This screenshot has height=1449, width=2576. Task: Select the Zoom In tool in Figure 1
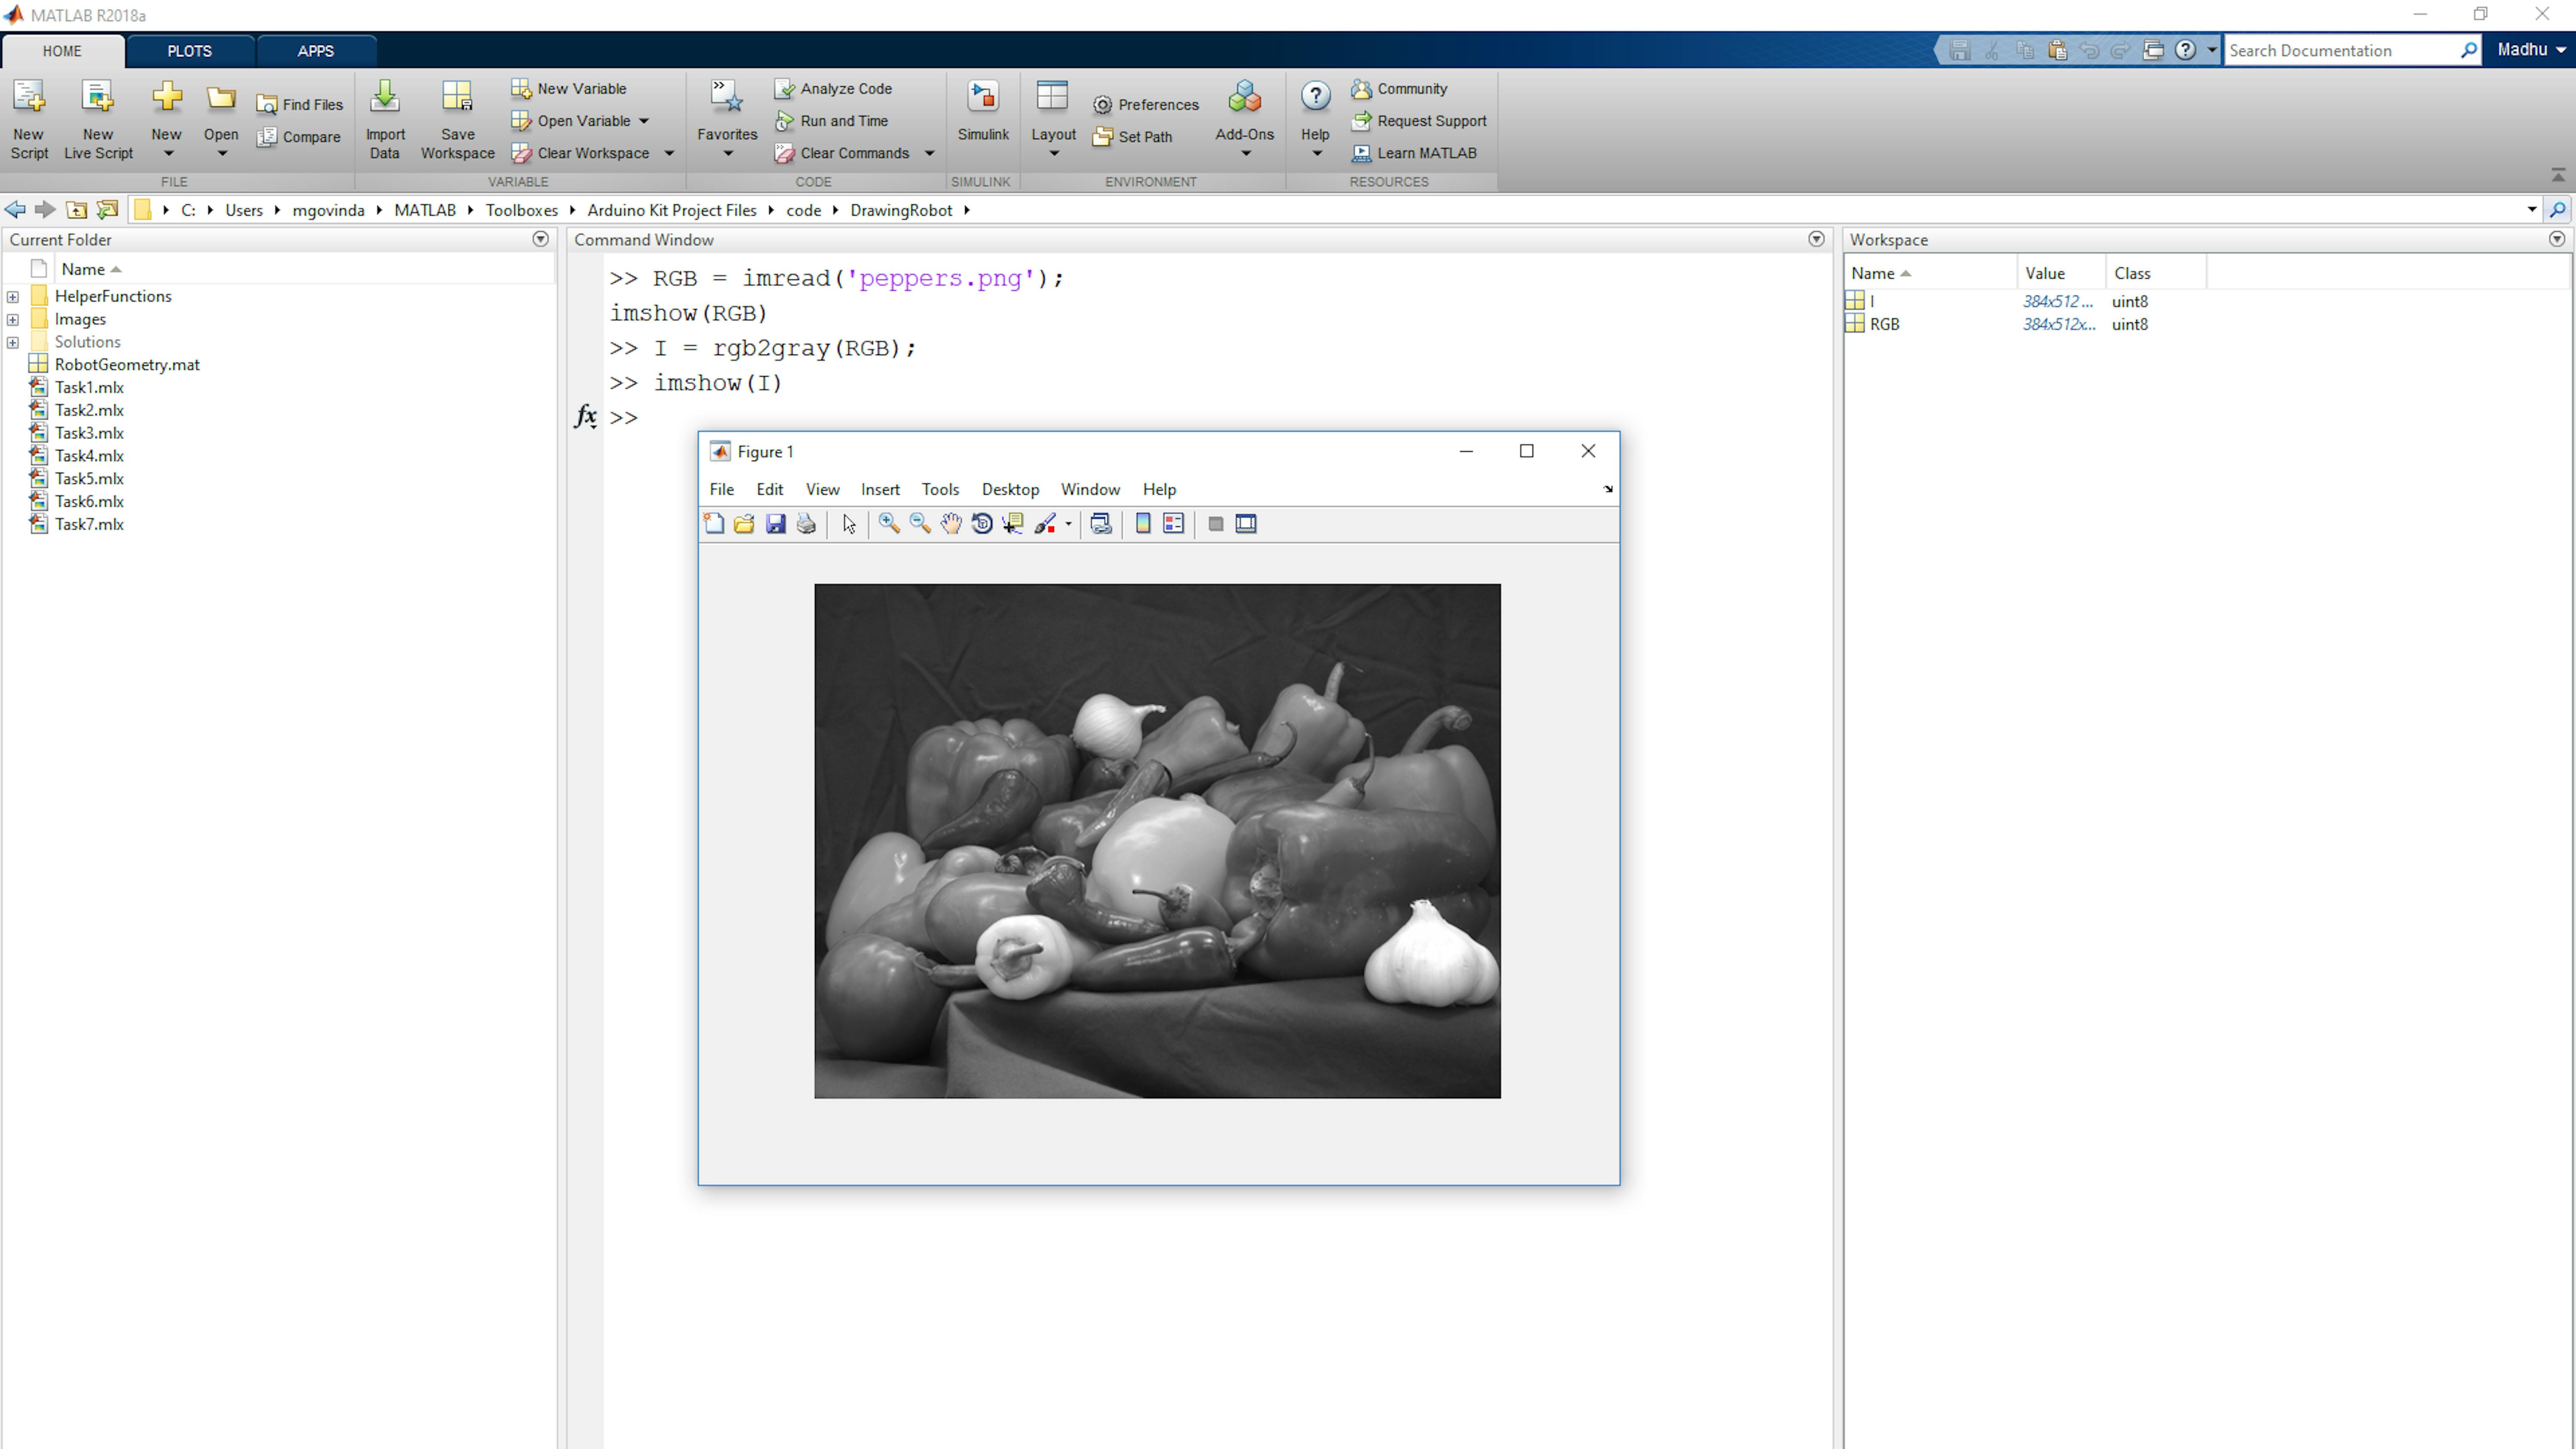coord(889,524)
